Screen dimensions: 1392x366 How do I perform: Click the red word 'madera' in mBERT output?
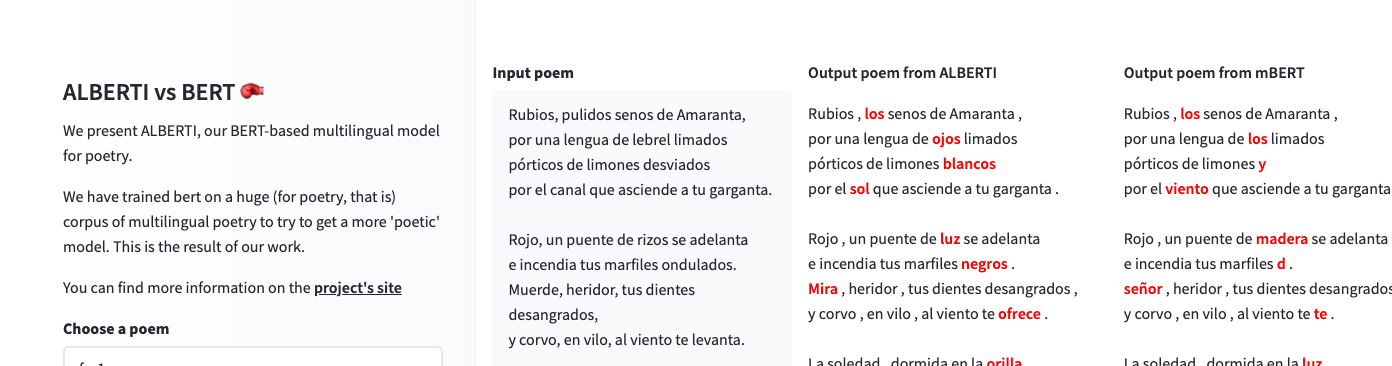[x=1282, y=239]
